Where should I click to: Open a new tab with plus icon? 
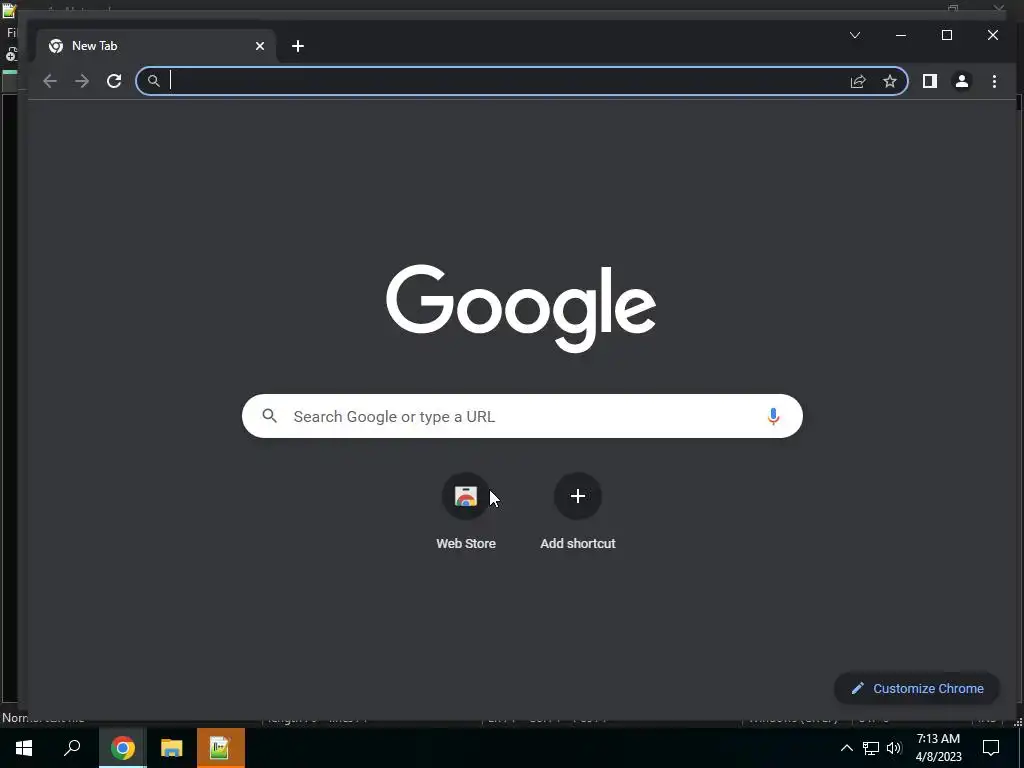[298, 46]
